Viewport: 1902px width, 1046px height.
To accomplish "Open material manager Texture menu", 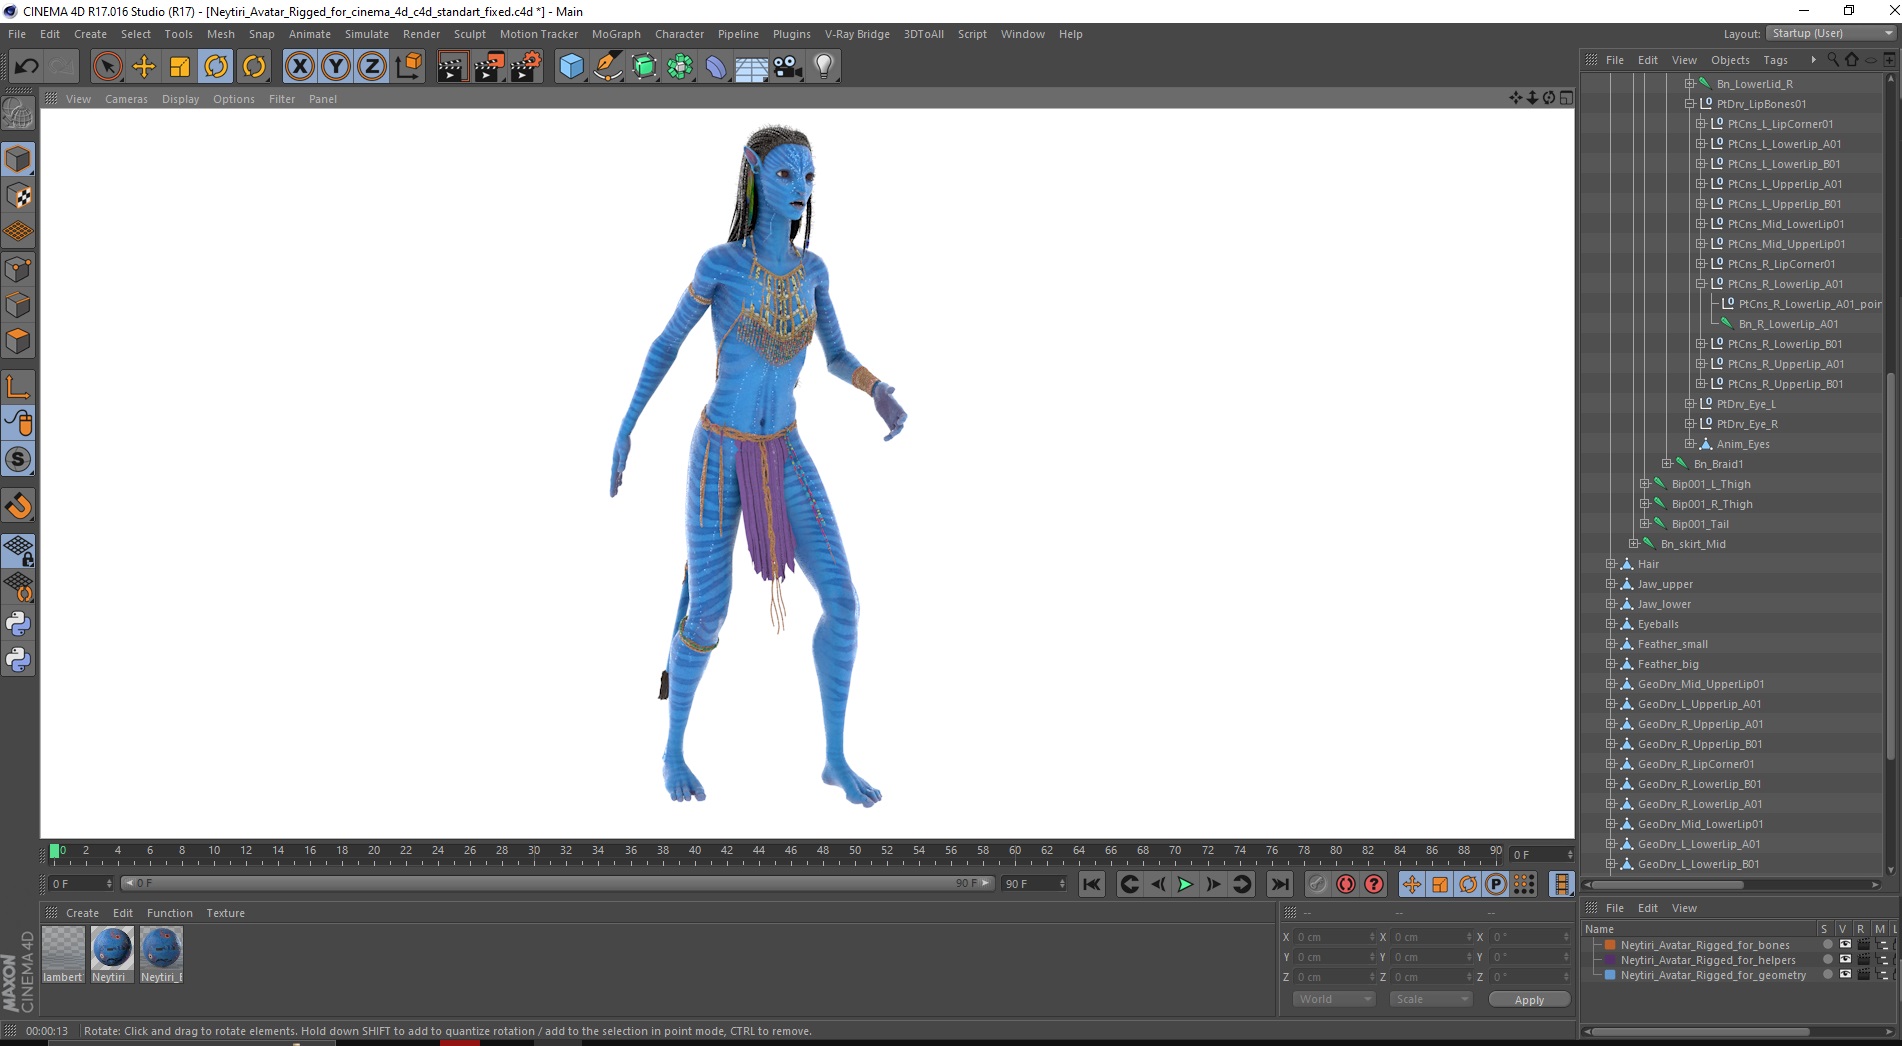I will [x=225, y=913].
